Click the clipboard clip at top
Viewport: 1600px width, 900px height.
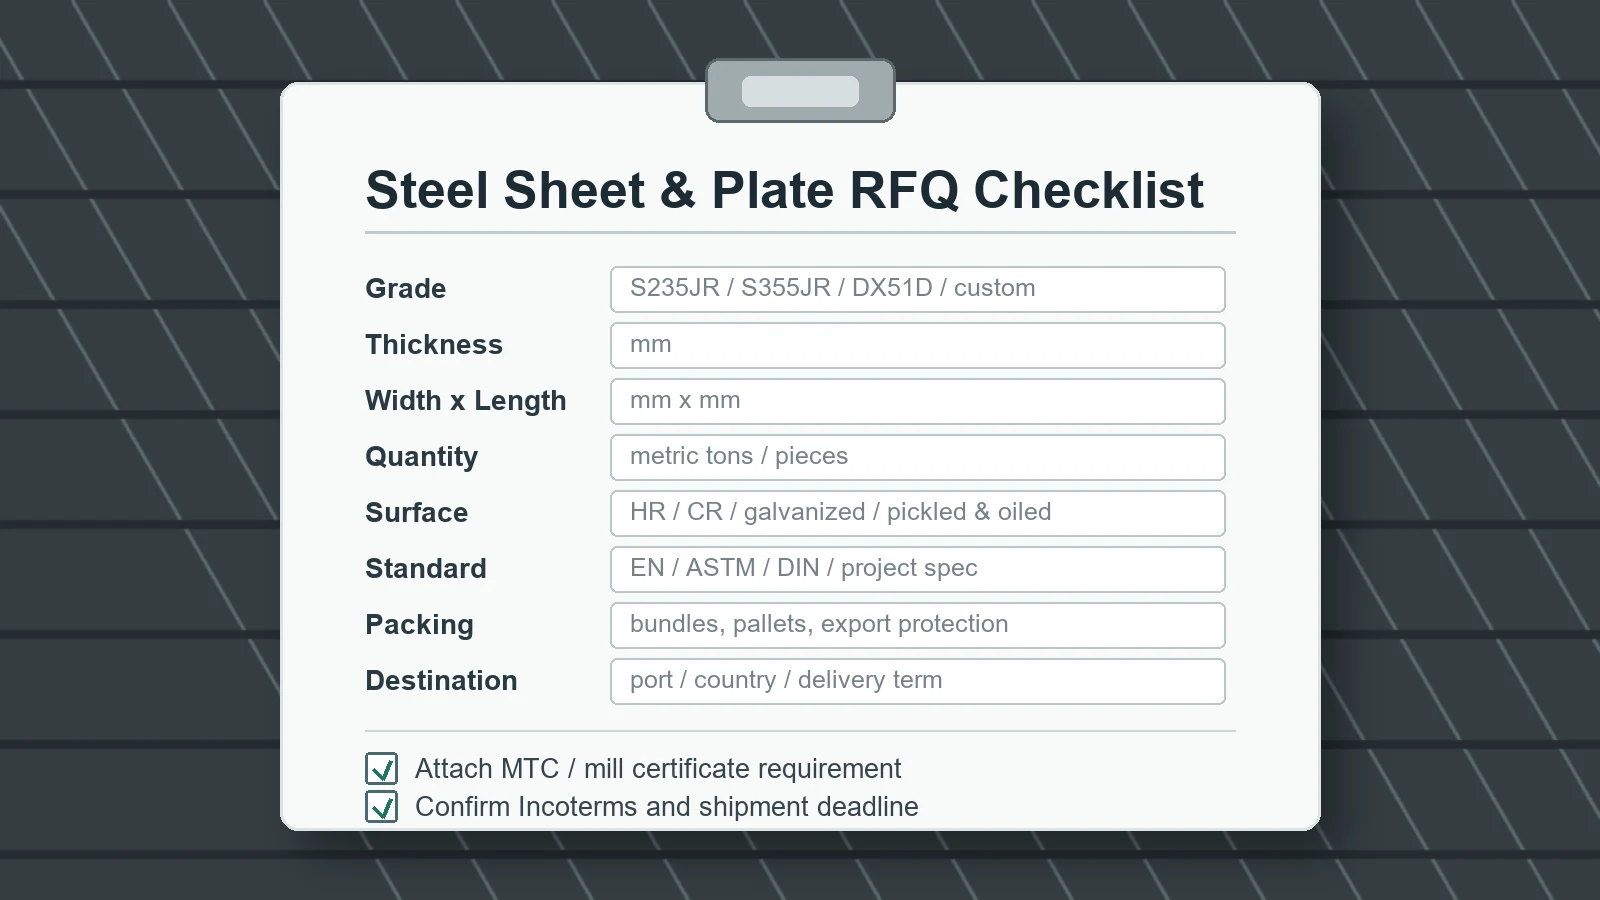[800, 91]
